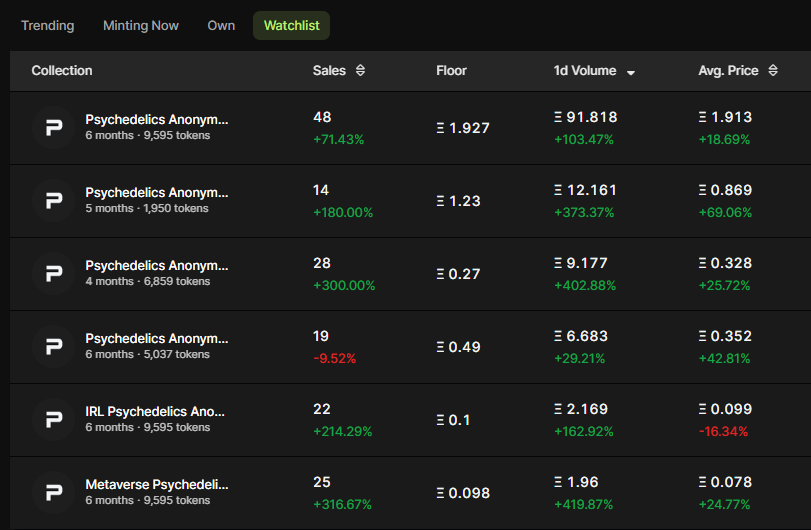This screenshot has height=530, width=811.
Task: Click the Sales column header label
Action: click(x=329, y=70)
